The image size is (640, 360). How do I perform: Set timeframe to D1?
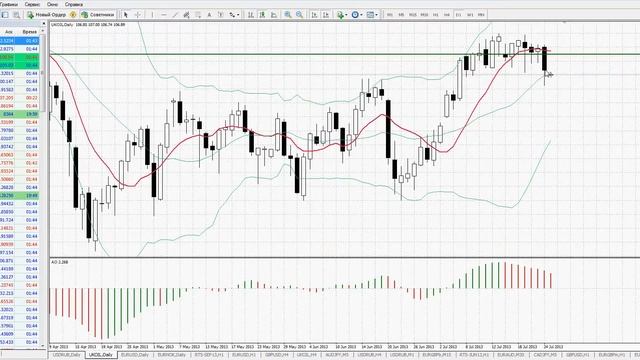tap(458, 15)
